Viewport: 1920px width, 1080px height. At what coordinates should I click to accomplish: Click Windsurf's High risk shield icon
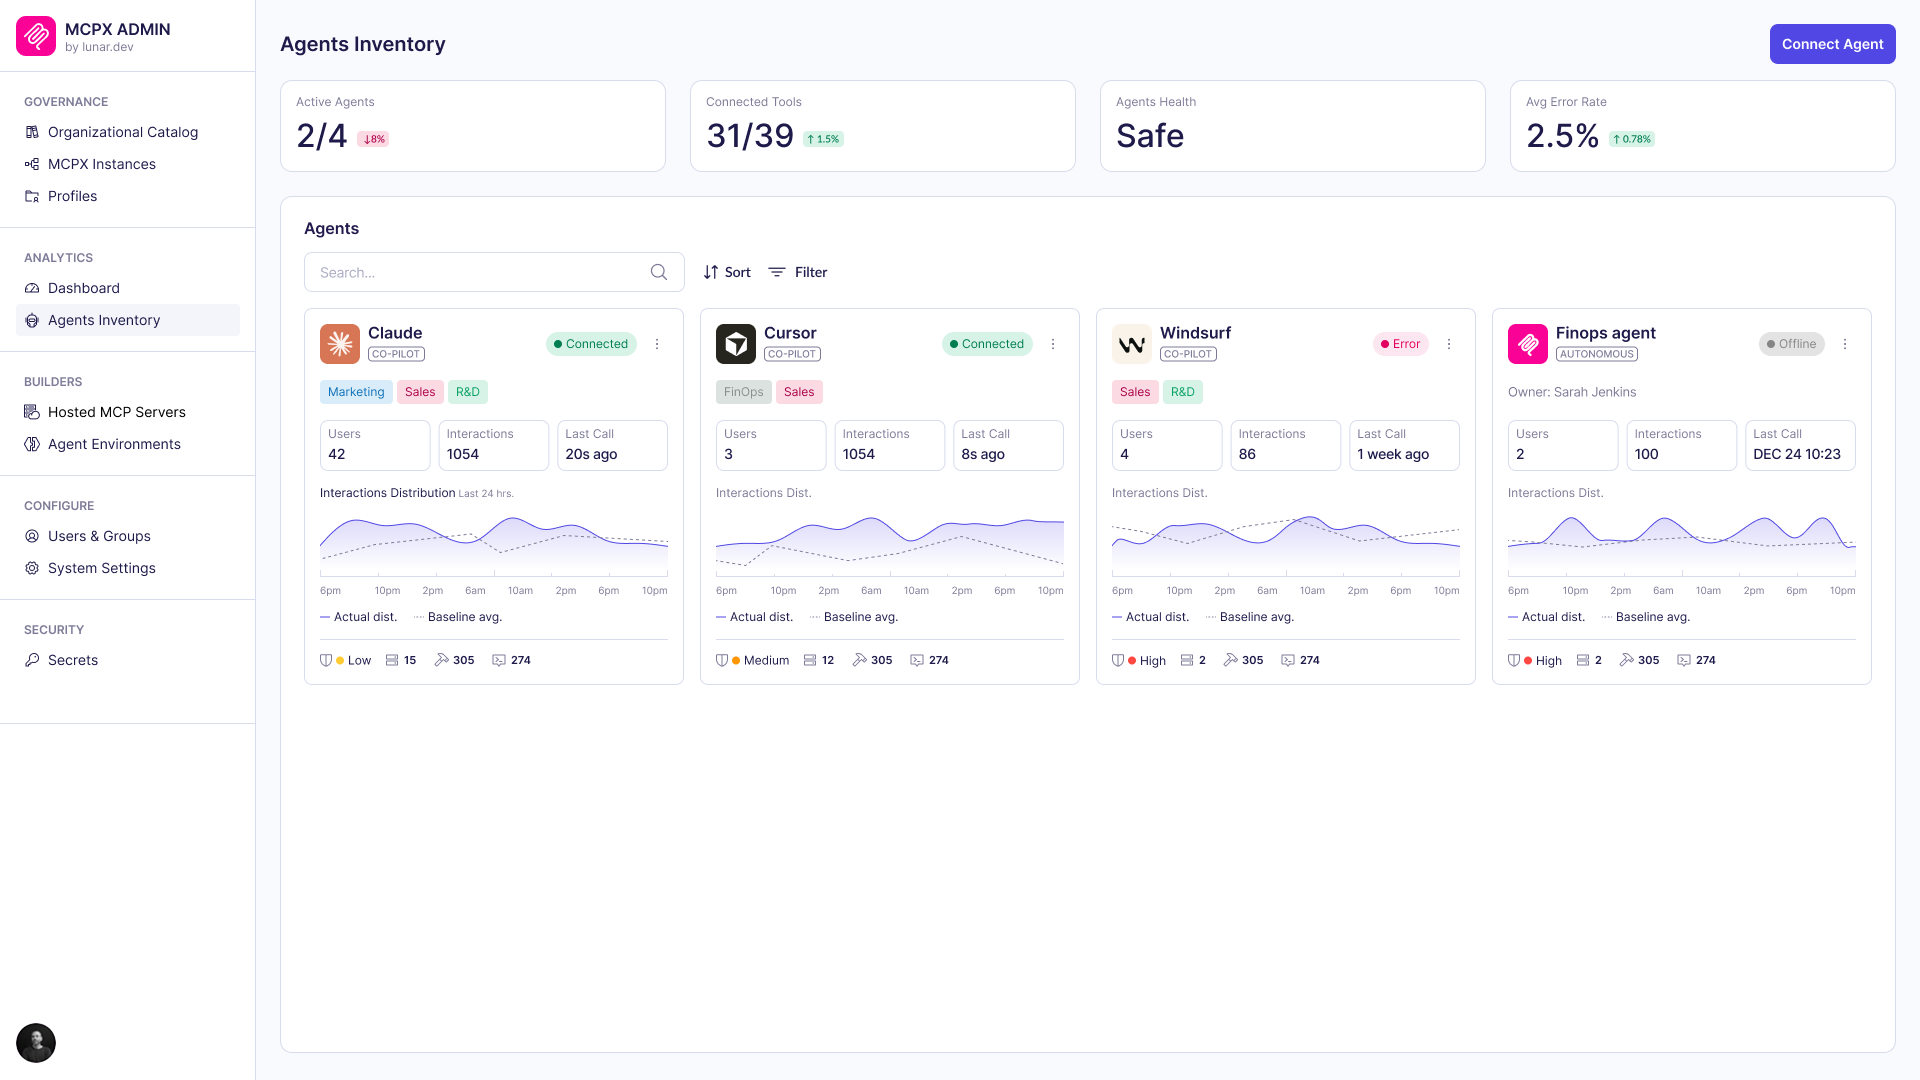[x=1118, y=660]
